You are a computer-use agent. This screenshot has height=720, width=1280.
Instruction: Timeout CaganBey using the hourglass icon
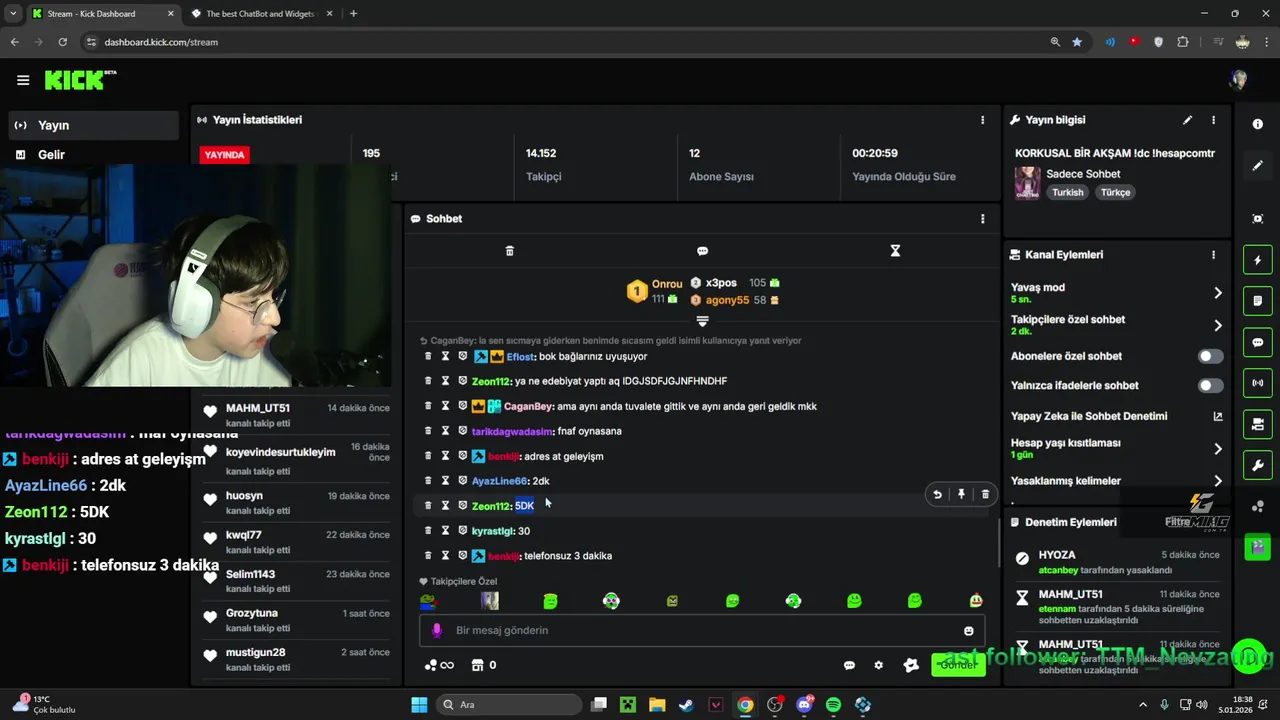[x=445, y=406]
